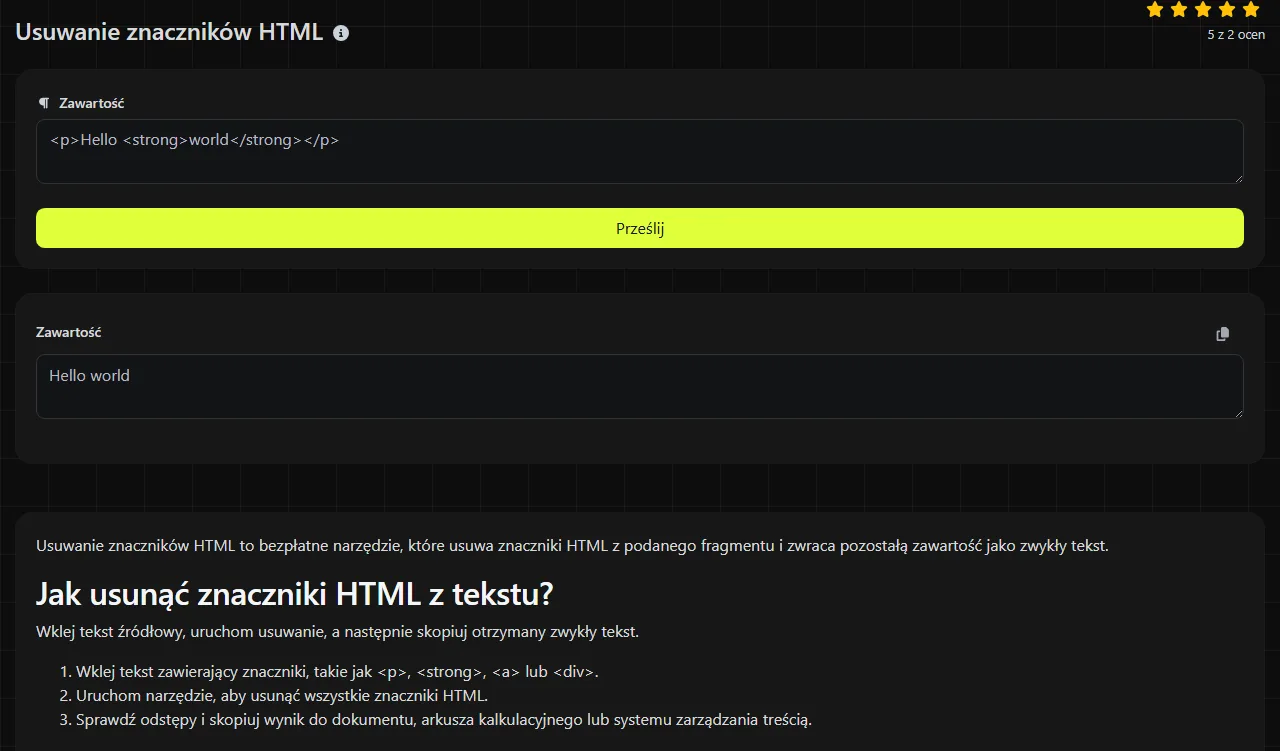Viewport: 1280px width, 751px height.
Task: Click the description starting "Usuwanie znaczników HTML to bezpłatne"
Action: (x=572, y=546)
